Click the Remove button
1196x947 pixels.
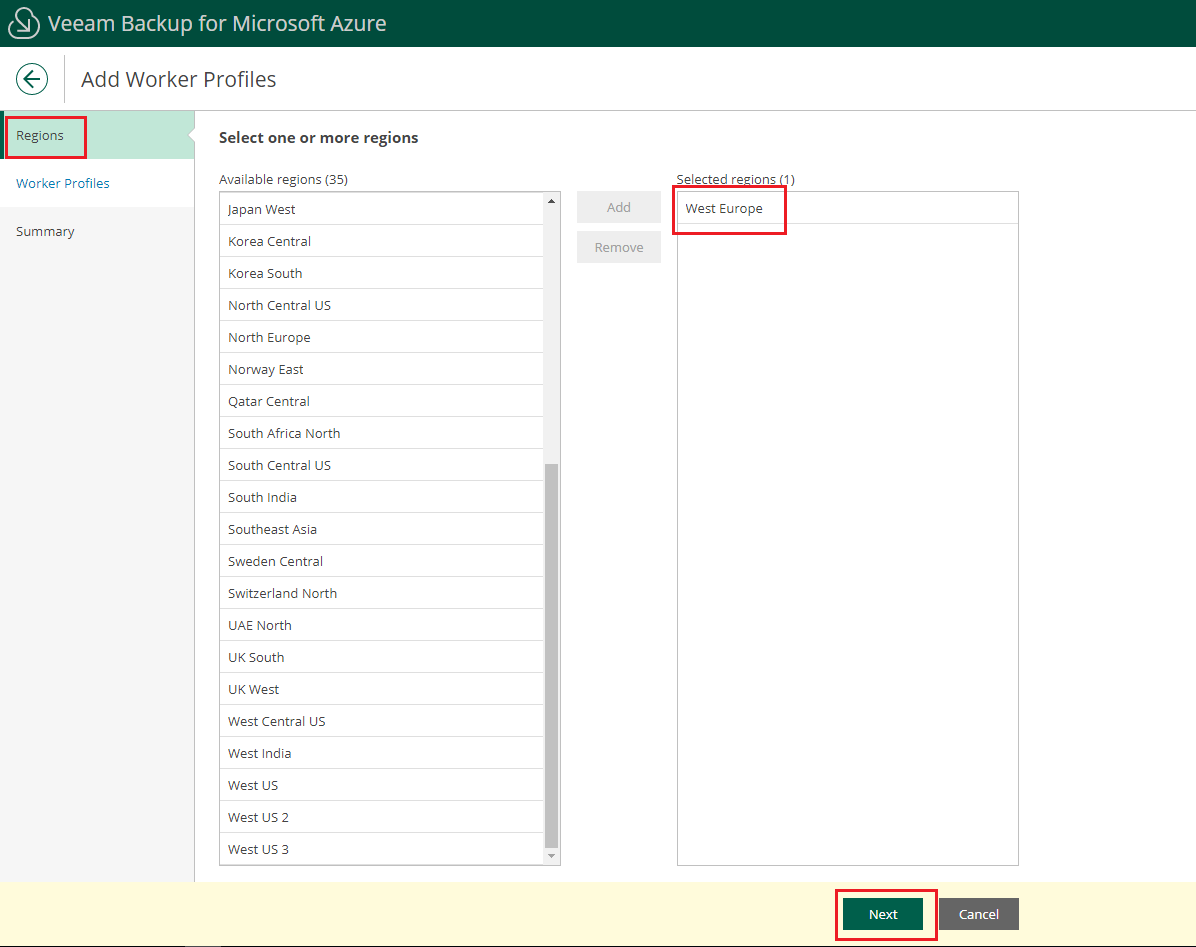pyautogui.click(x=618, y=247)
